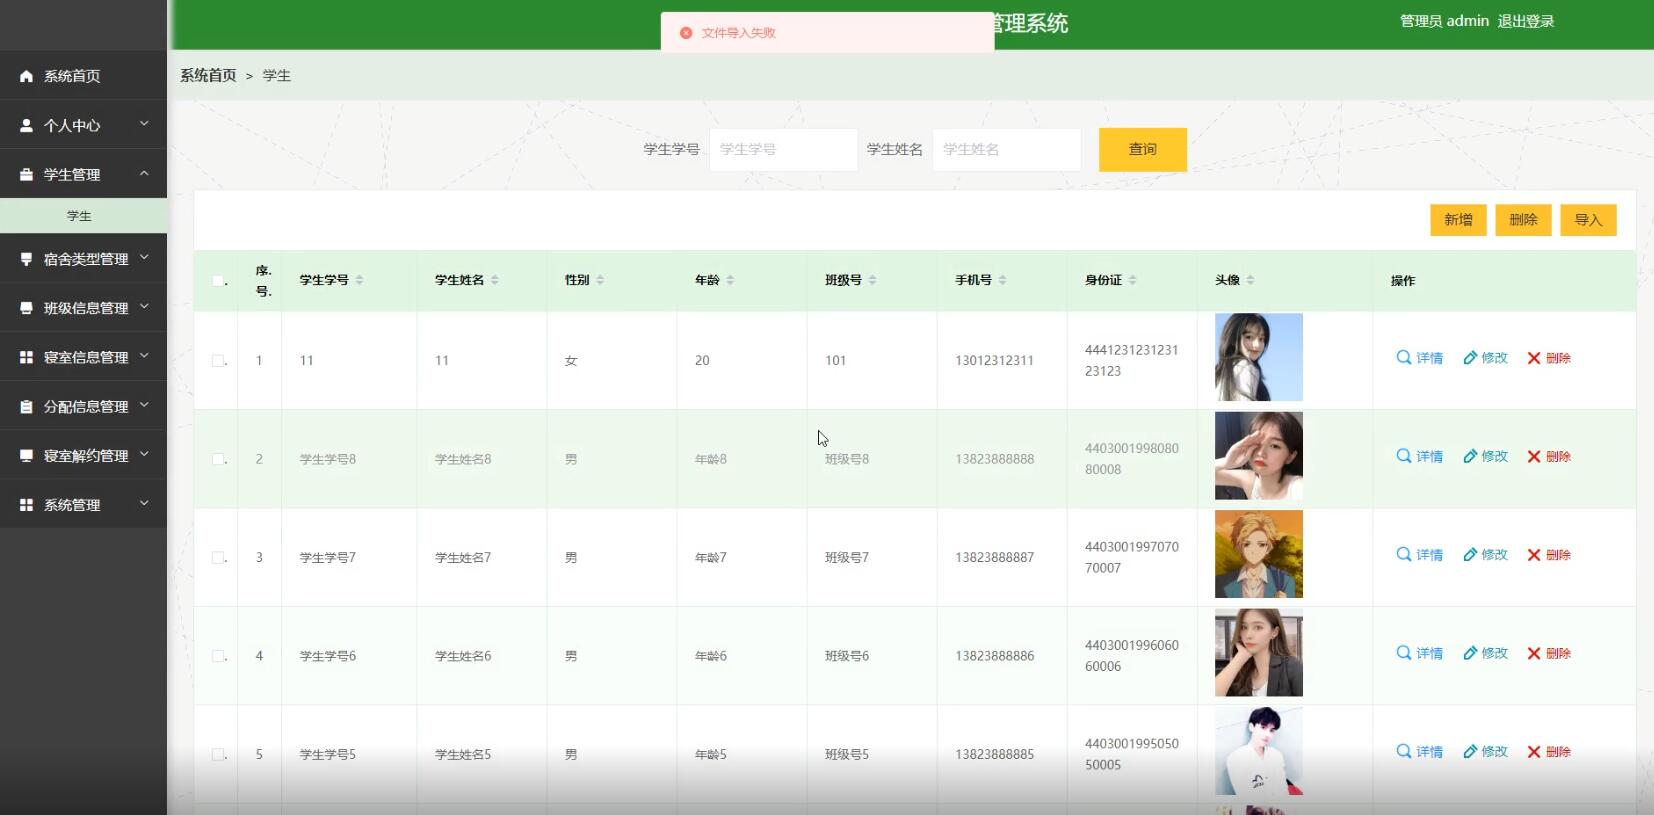Click the icon beside 寝室解约管理
Viewport: 1654px width, 815px height.
click(x=27, y=455)
